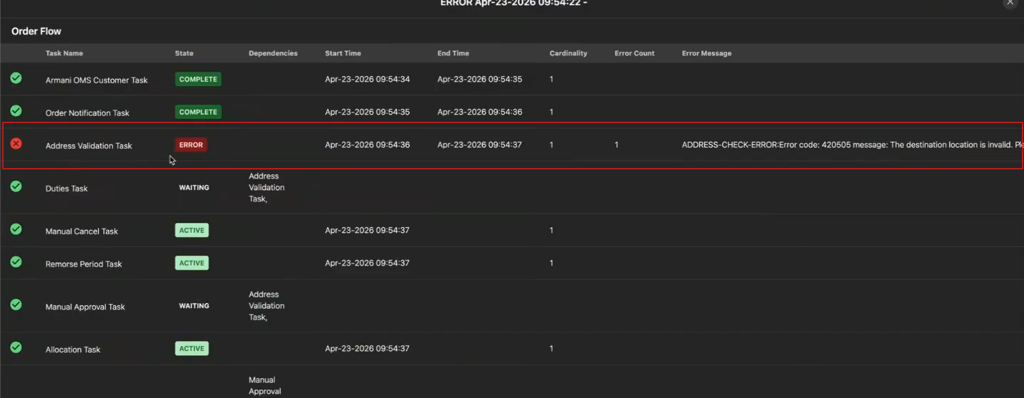Click the Task Name column header

(64, 54)
